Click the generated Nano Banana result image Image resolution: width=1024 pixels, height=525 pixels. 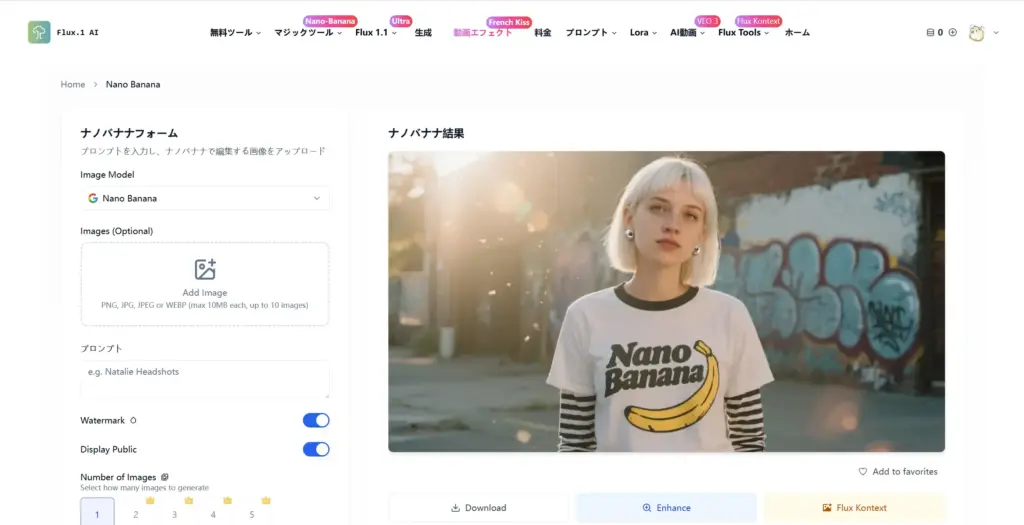click(666, 302)
